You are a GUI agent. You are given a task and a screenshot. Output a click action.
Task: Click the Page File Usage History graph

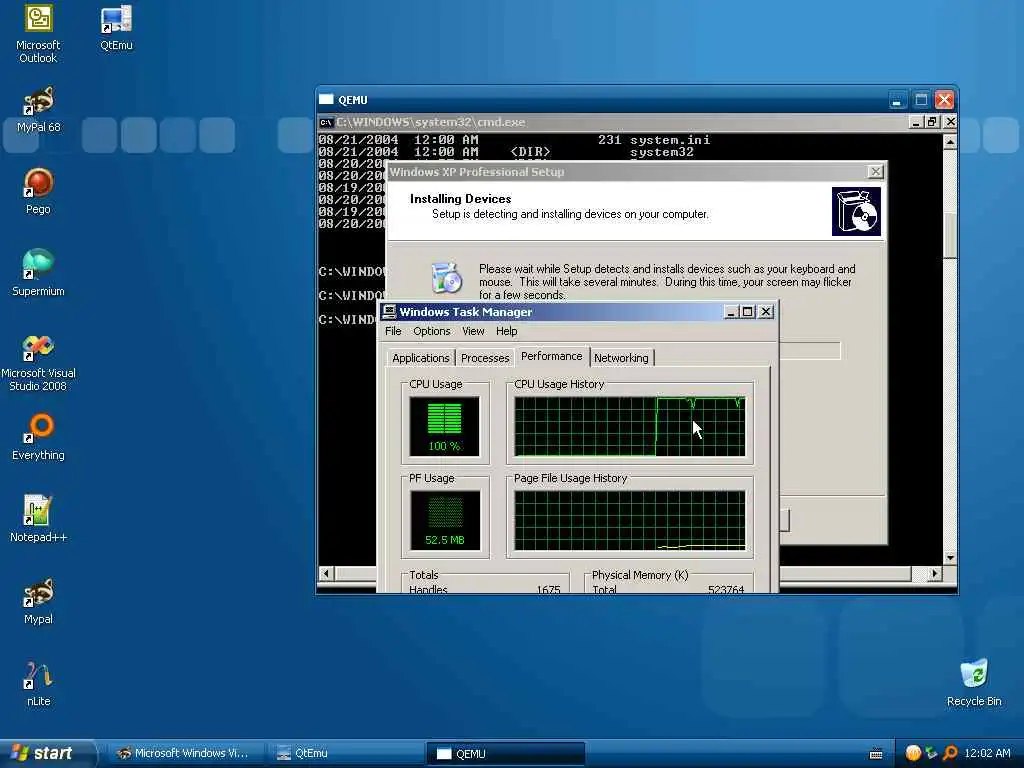coord(630,520)
